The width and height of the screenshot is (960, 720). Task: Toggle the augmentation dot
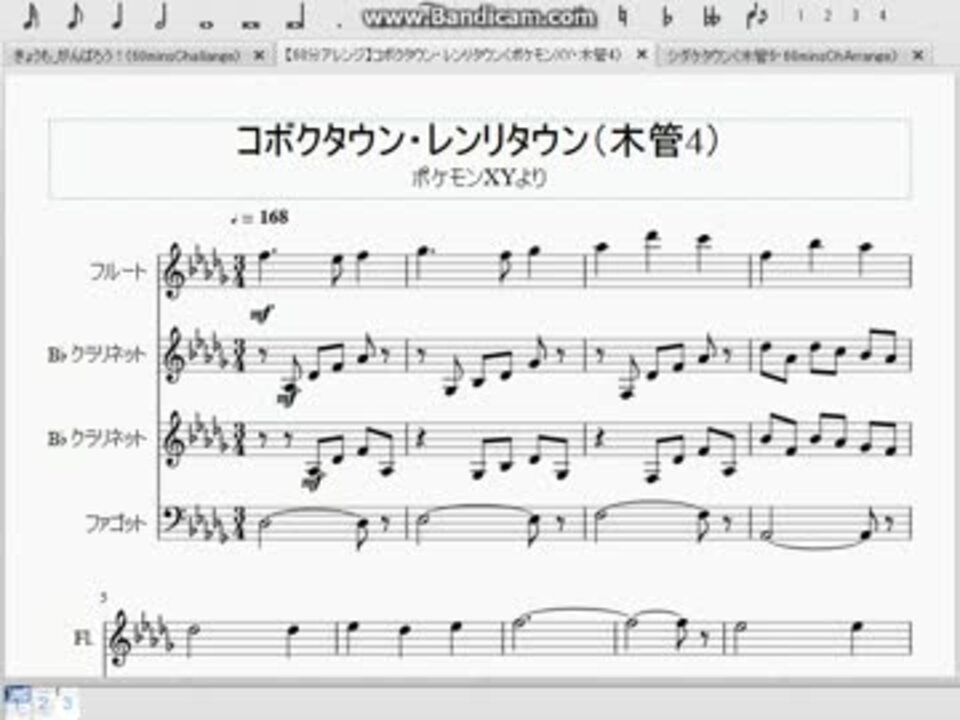tap(340, 26)
